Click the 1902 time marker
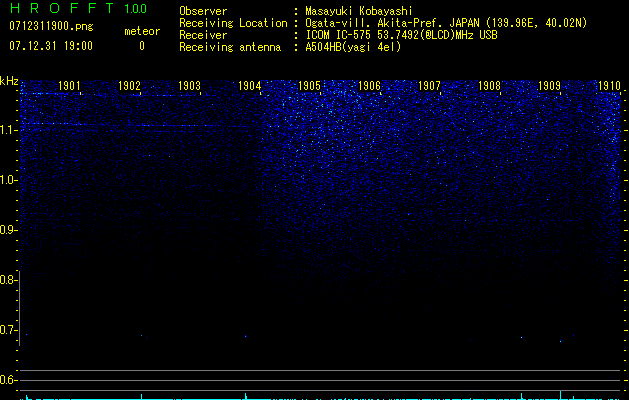The width and height of the screenshot is (629, 400). point(129,85)
